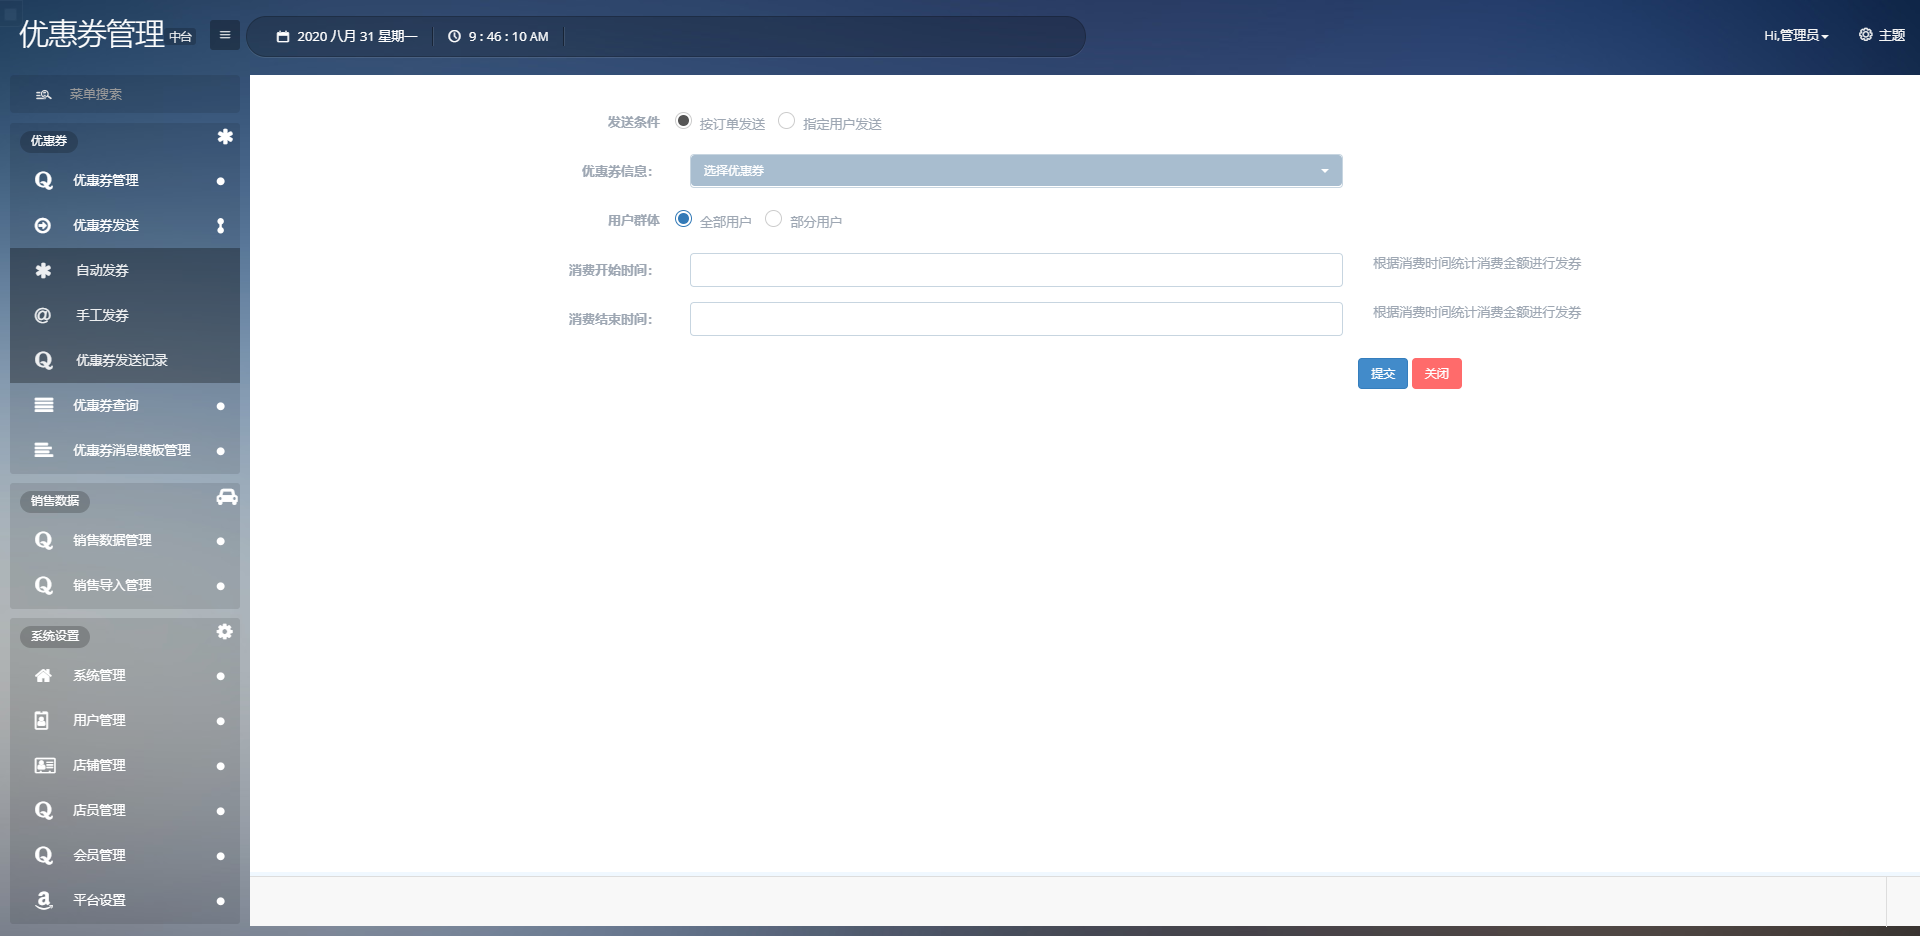Click the hamburger menu toggle icon
1920x936 pixels.
(225, 35)
